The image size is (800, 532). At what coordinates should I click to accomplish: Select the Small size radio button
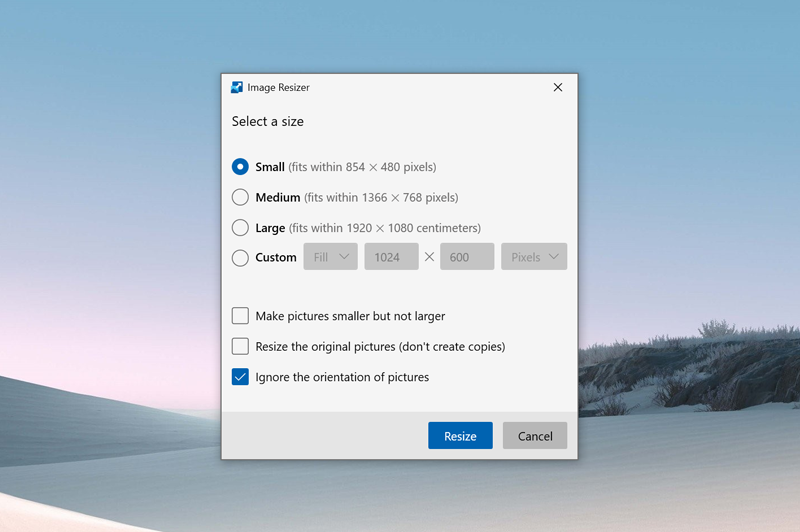(x=240, y=167)
